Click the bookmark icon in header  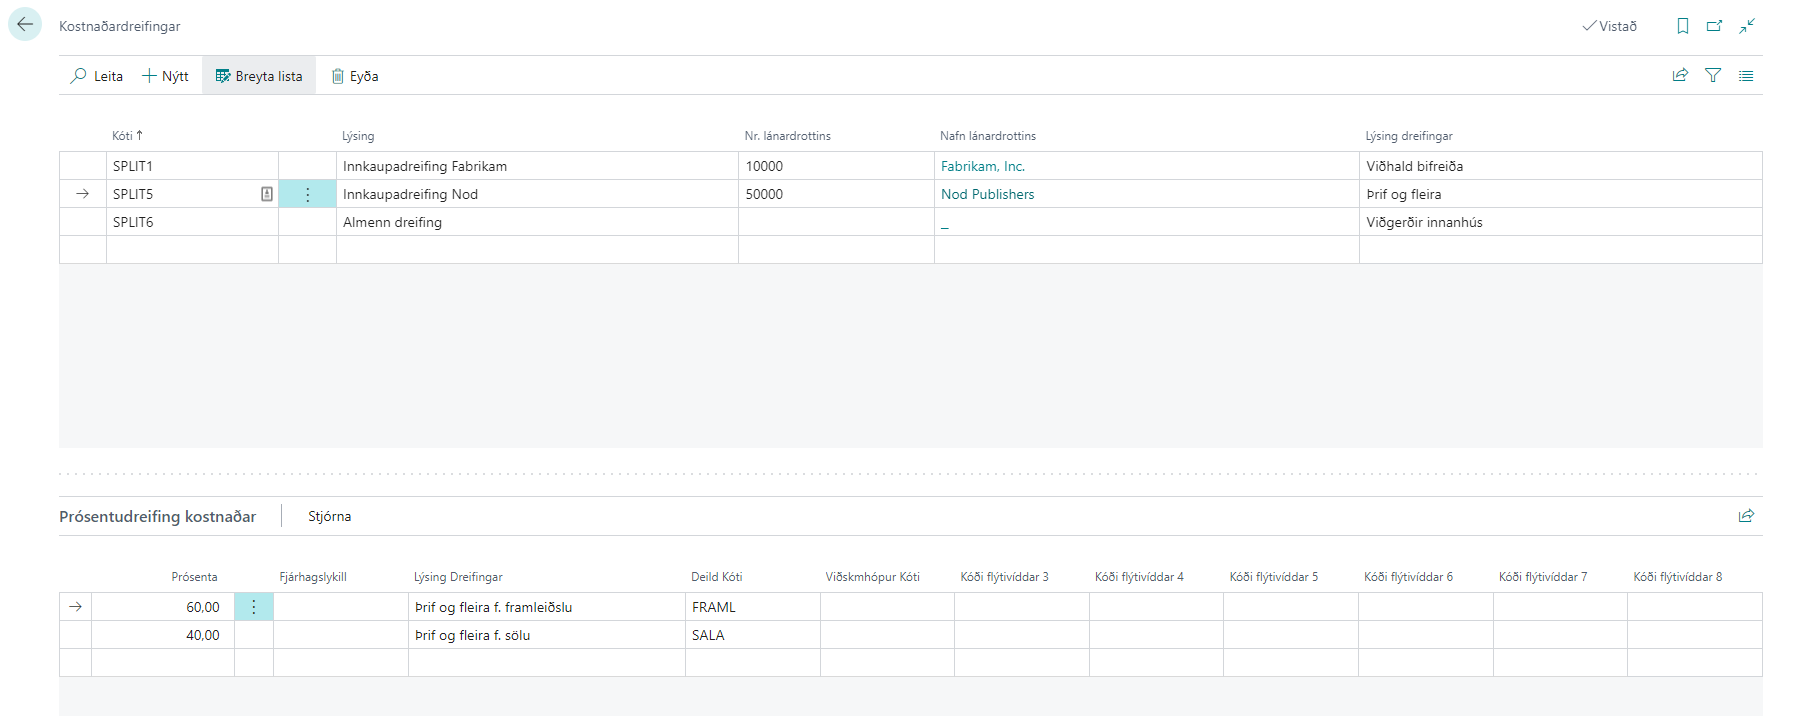(x=1683, y=26)
